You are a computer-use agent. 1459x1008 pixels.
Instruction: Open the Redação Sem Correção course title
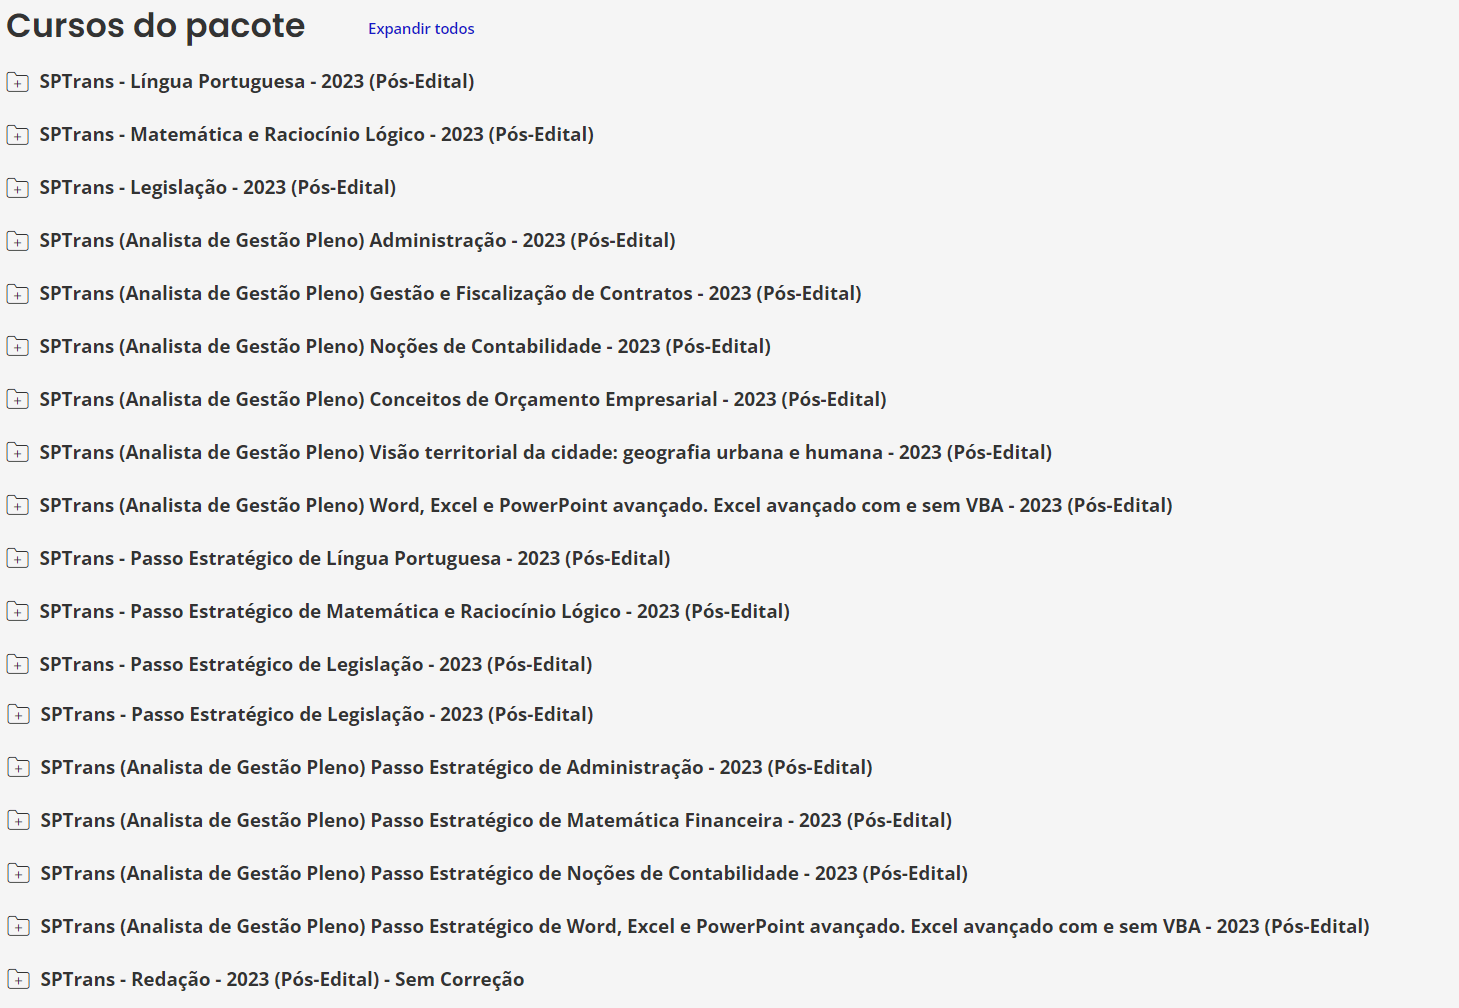(282, 979)
